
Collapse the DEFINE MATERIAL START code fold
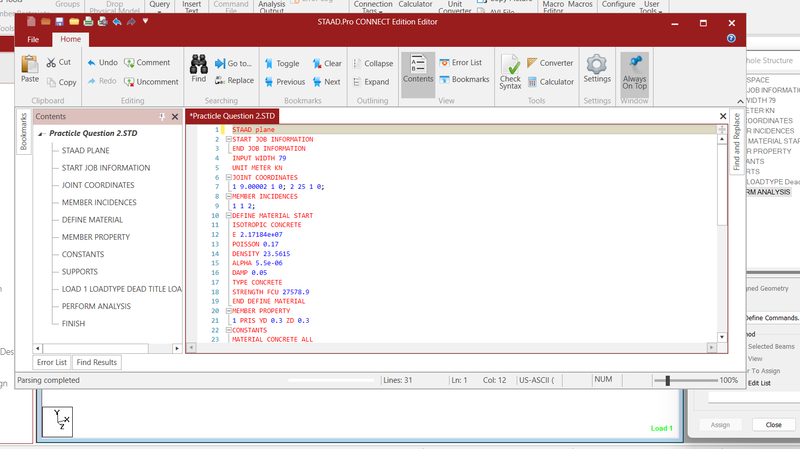pyautogui.click(x=229, y=215)
